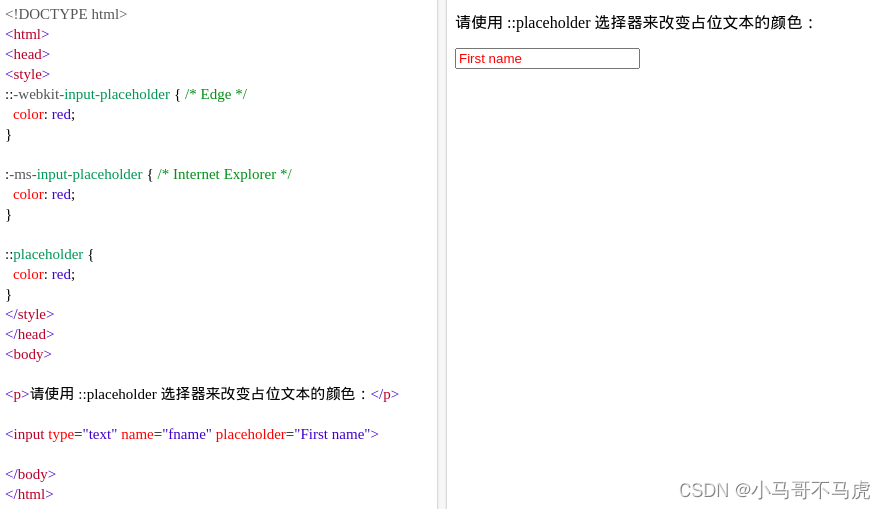Click the placeholder="First name" attribute

click(293, 435)
